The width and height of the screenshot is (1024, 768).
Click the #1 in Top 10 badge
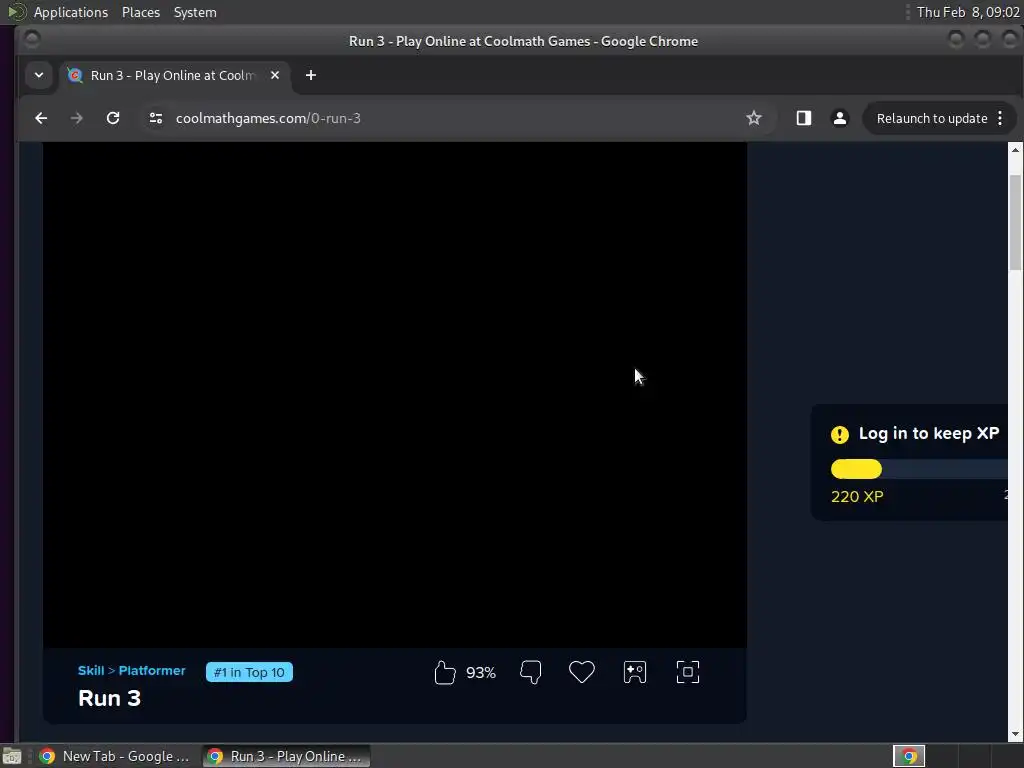point(249,672)
